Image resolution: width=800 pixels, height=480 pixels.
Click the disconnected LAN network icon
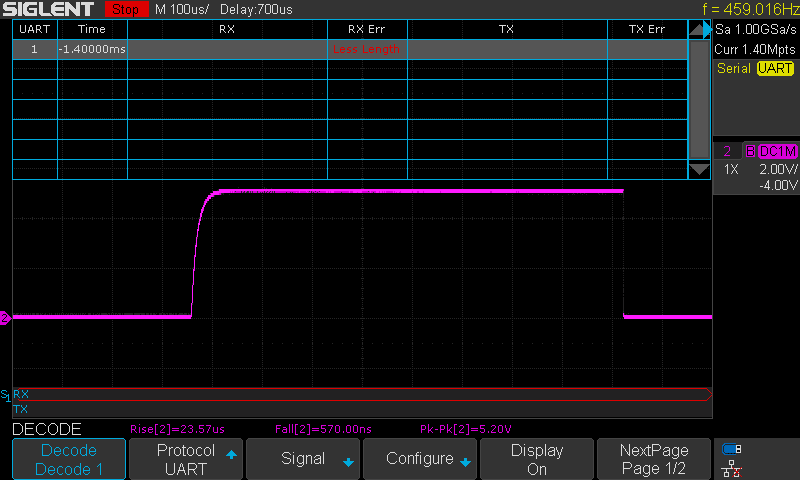tap(731, 467)
